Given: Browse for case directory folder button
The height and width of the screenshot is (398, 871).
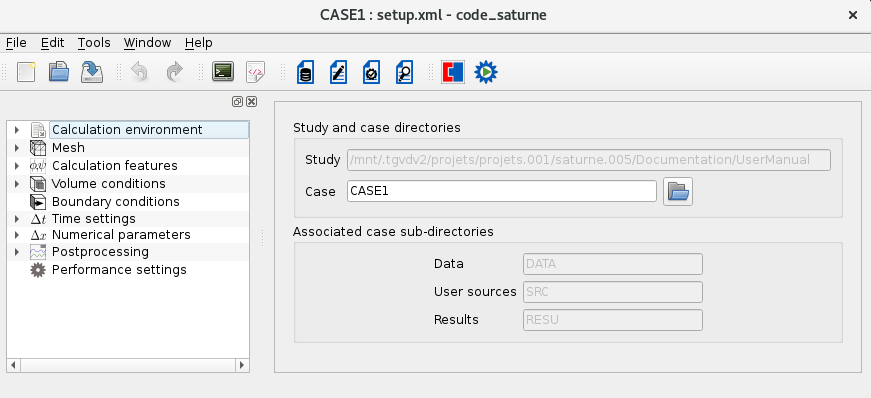Looking at the screenshot, I should 678,192.
